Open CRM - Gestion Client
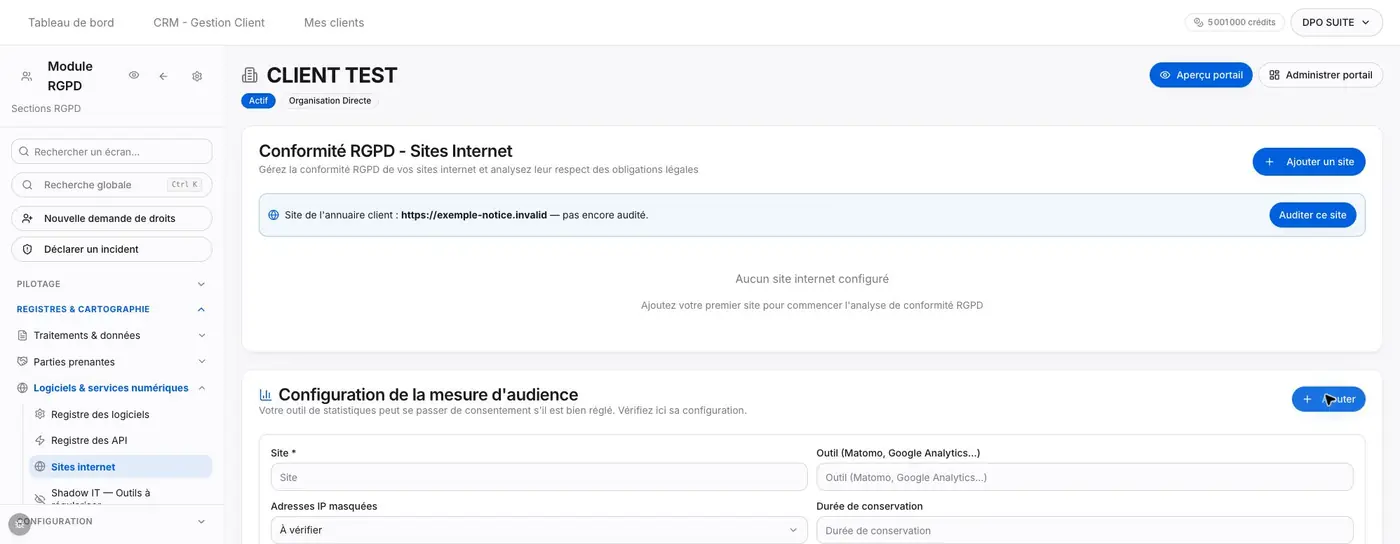1400x544 pixels. pos(209,22)
